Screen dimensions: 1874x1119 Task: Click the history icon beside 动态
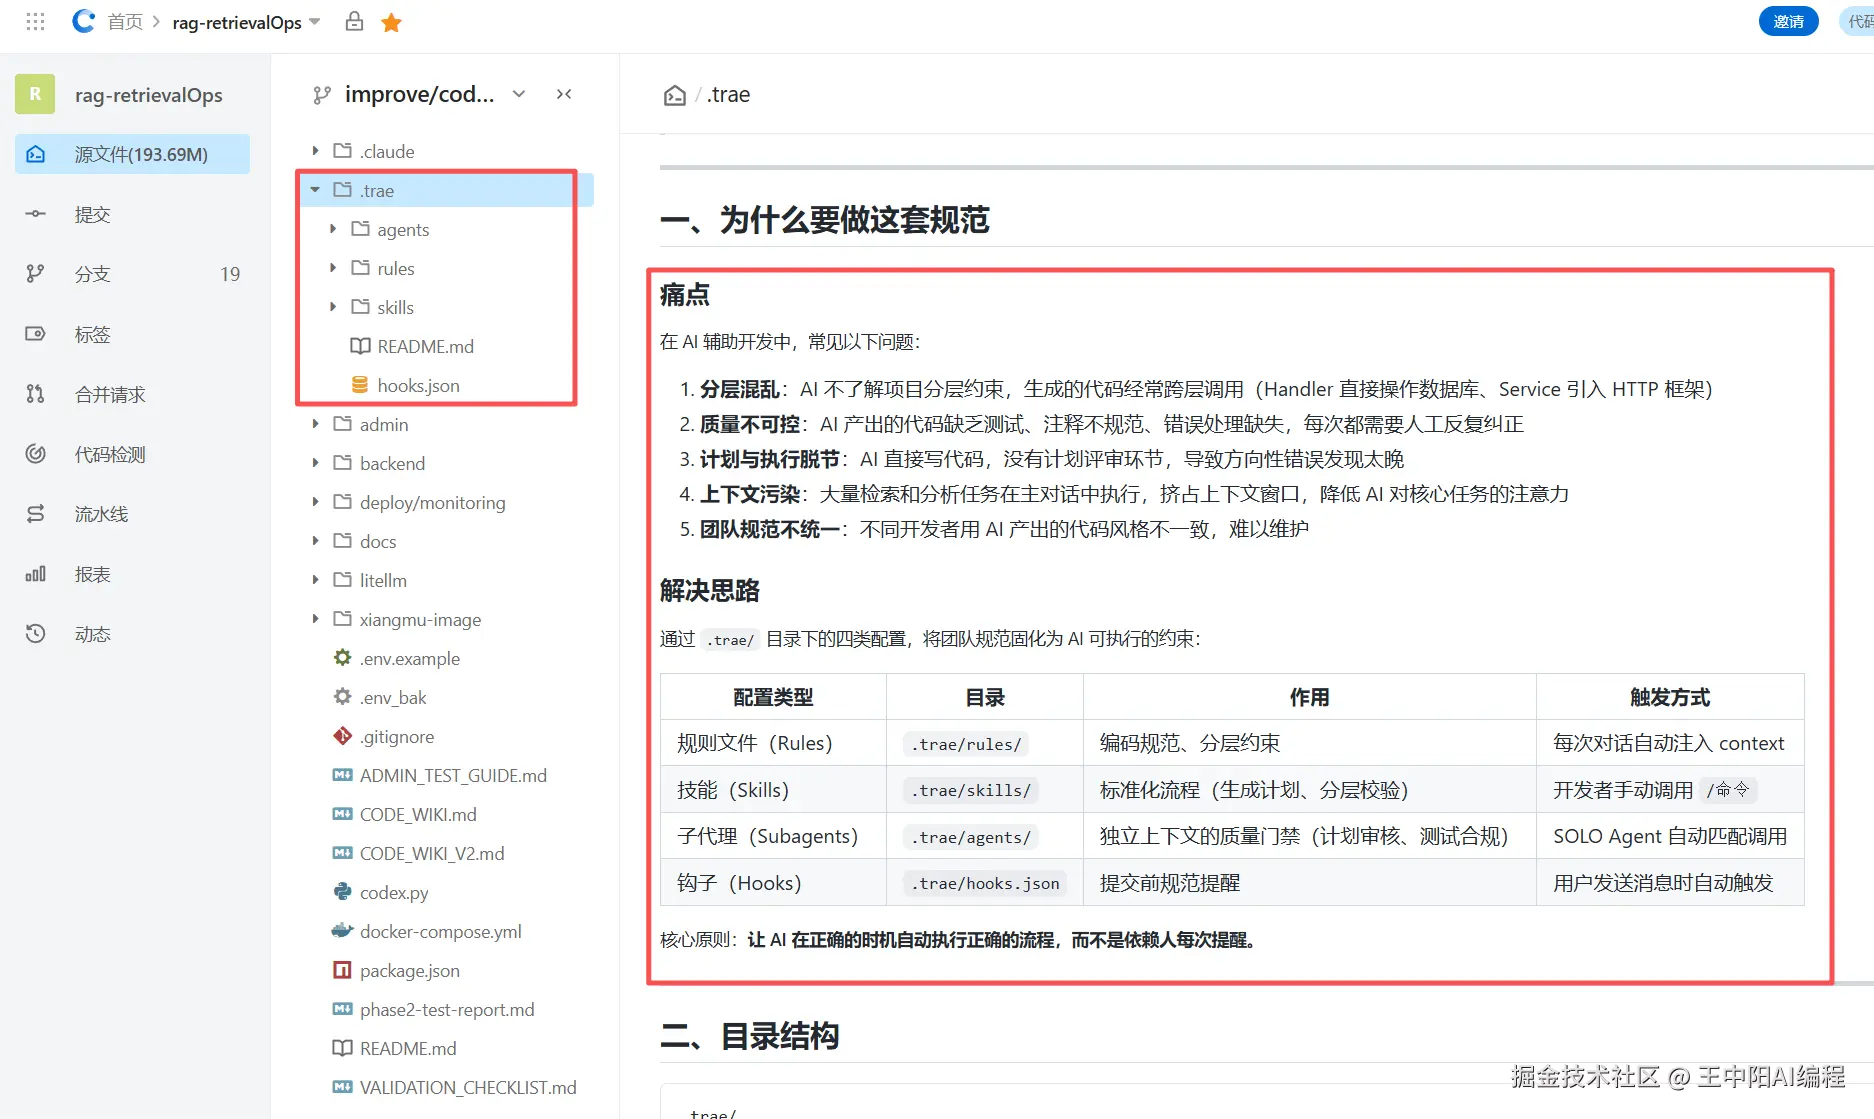click(x=35, y=633)
